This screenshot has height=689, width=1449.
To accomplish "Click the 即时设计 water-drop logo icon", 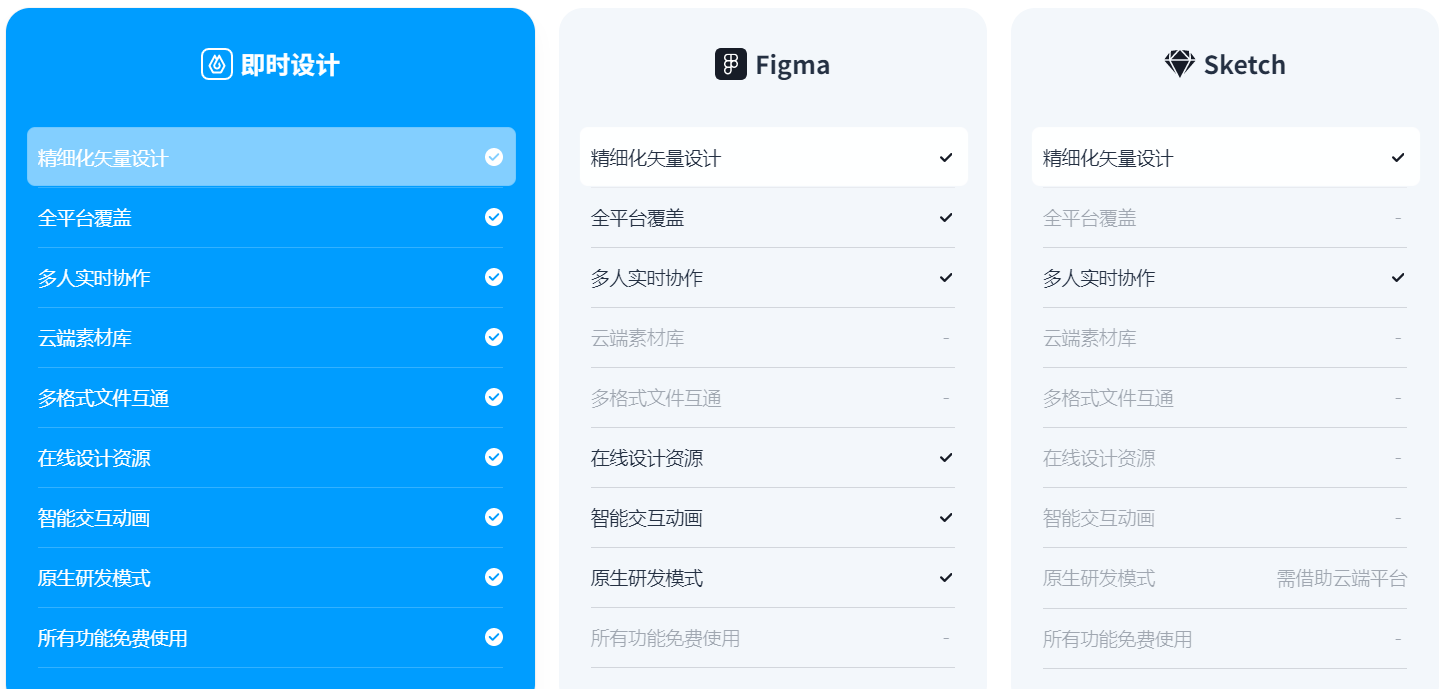I will tap(216, 65).
